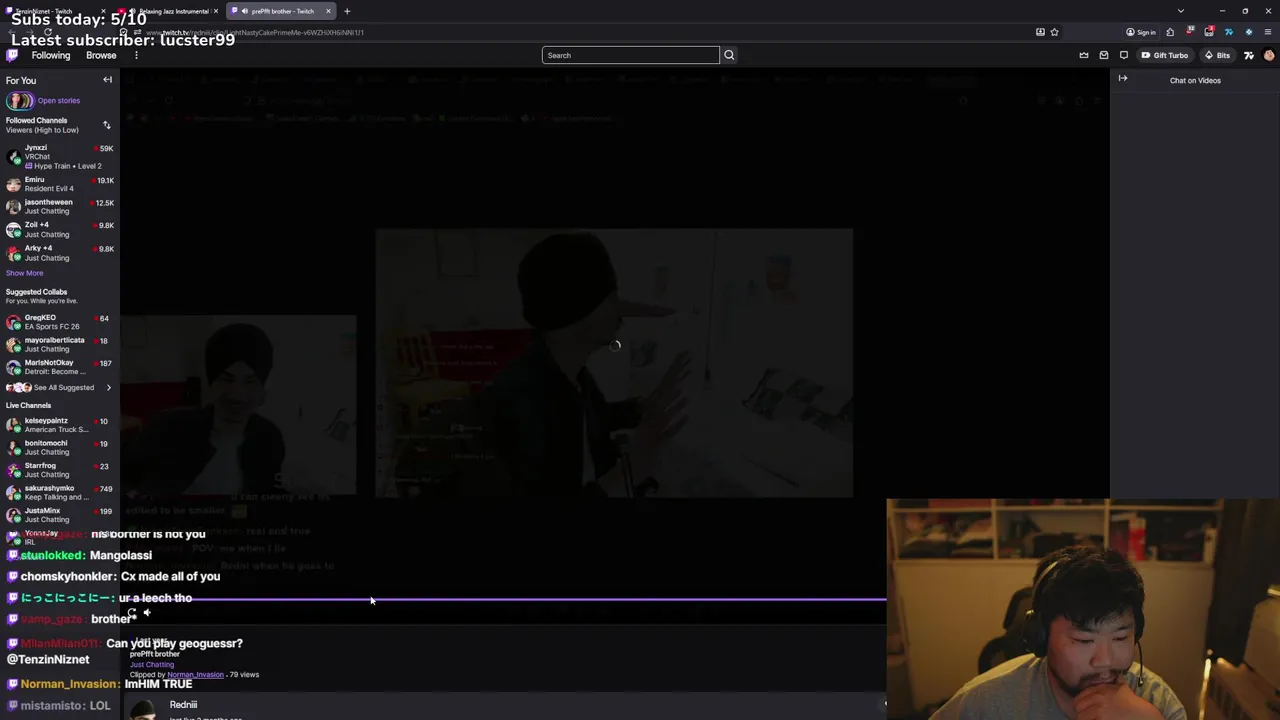Open 7TV extension in browser toolbar
1280x720 pixels.
coord(1229,32)
